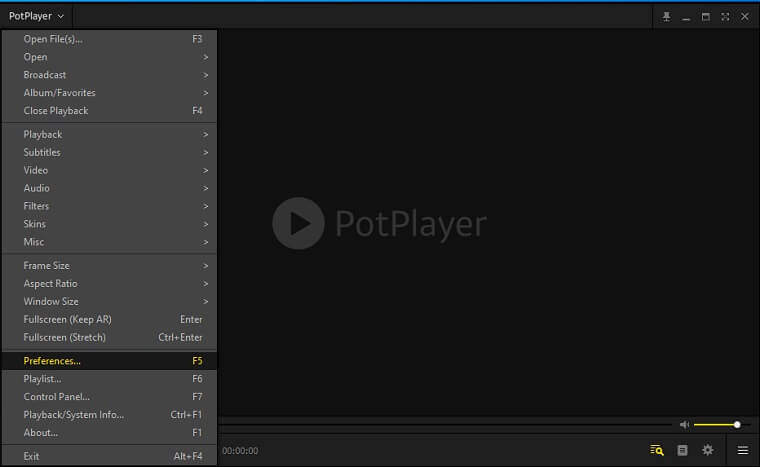Expand the Aspect Ratio submenu
The image size is (760, 467).
[110, 284]
